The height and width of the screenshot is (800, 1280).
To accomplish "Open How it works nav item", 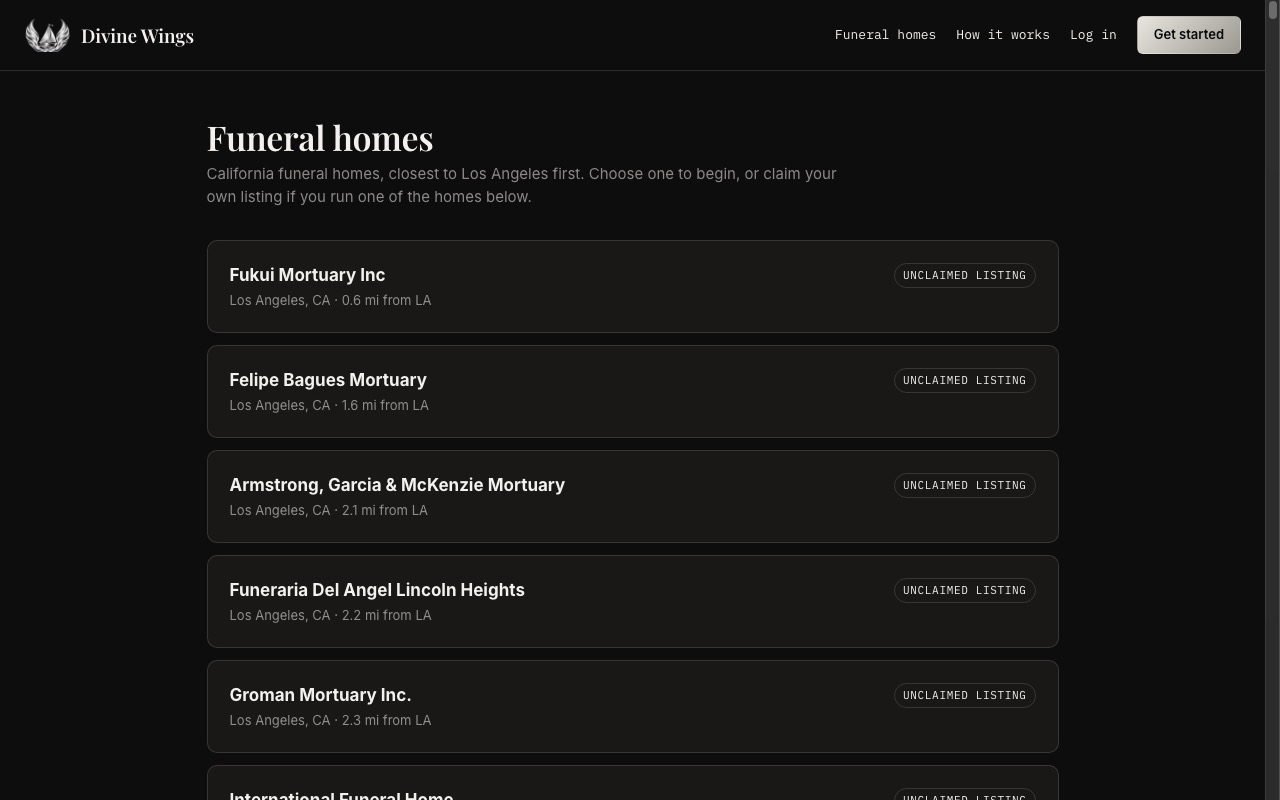I will coord(1002,35).
